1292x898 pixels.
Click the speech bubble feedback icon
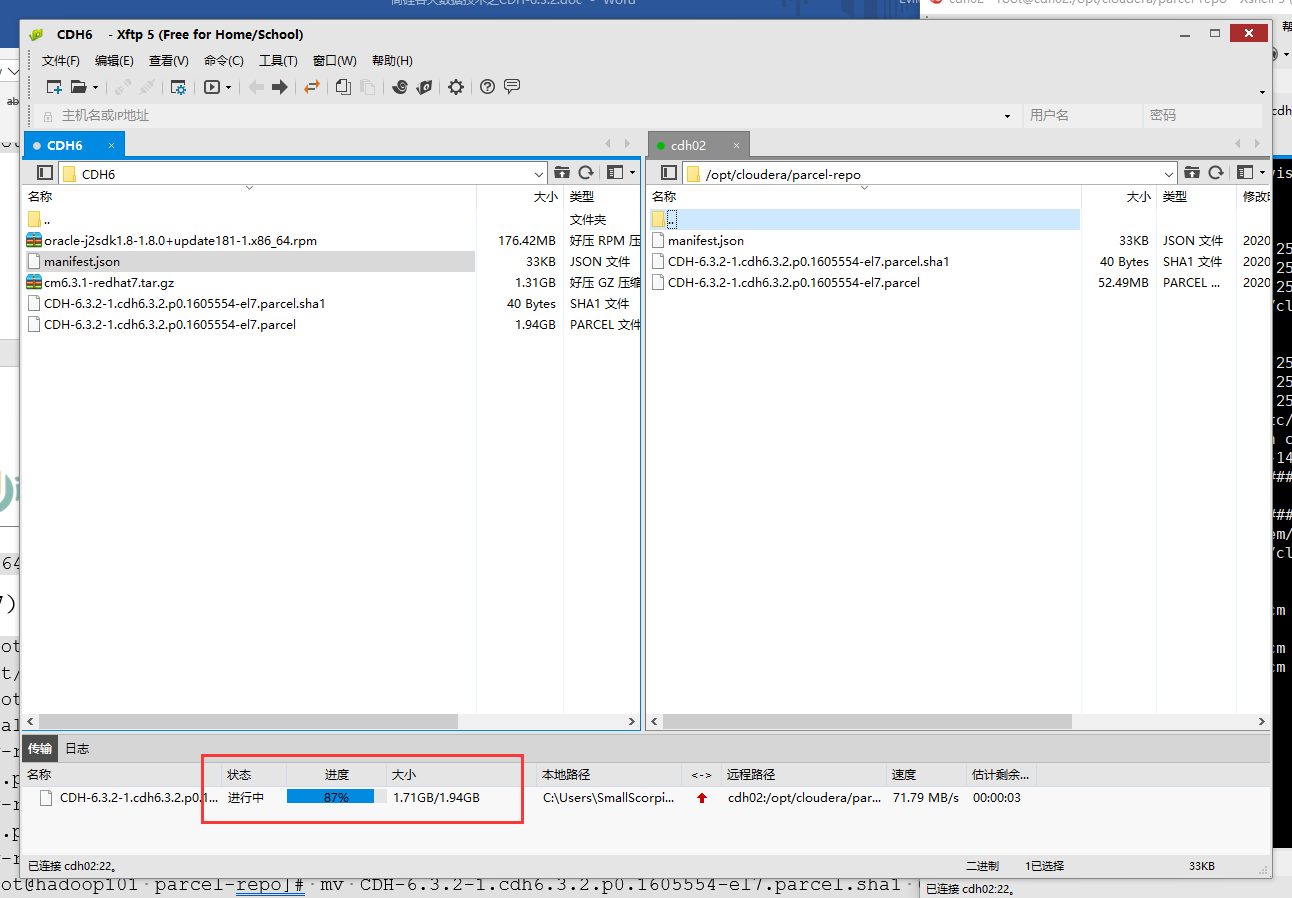point(512,87)
